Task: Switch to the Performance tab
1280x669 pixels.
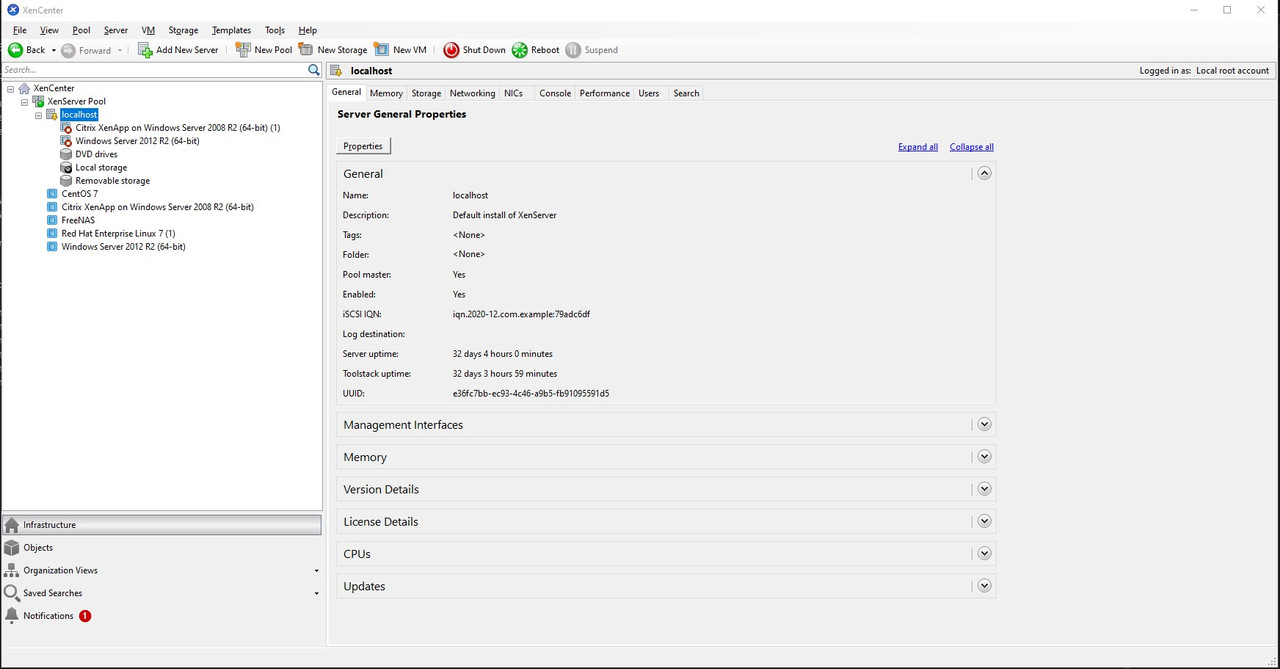Action: [605, 93]
